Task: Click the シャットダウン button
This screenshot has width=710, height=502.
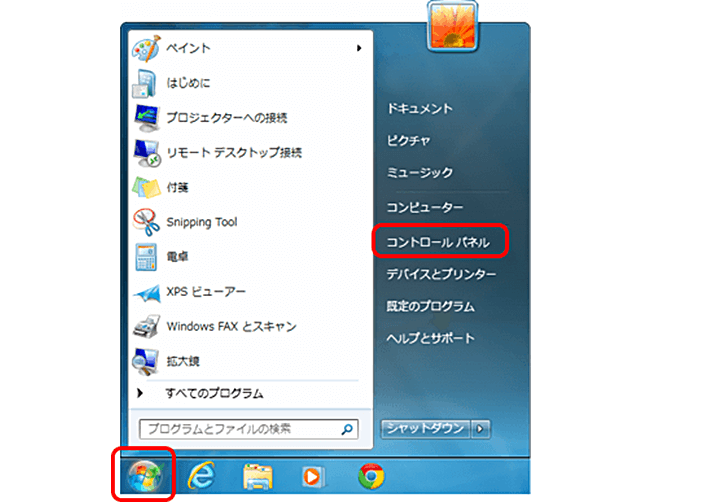Action: (424, 429)
